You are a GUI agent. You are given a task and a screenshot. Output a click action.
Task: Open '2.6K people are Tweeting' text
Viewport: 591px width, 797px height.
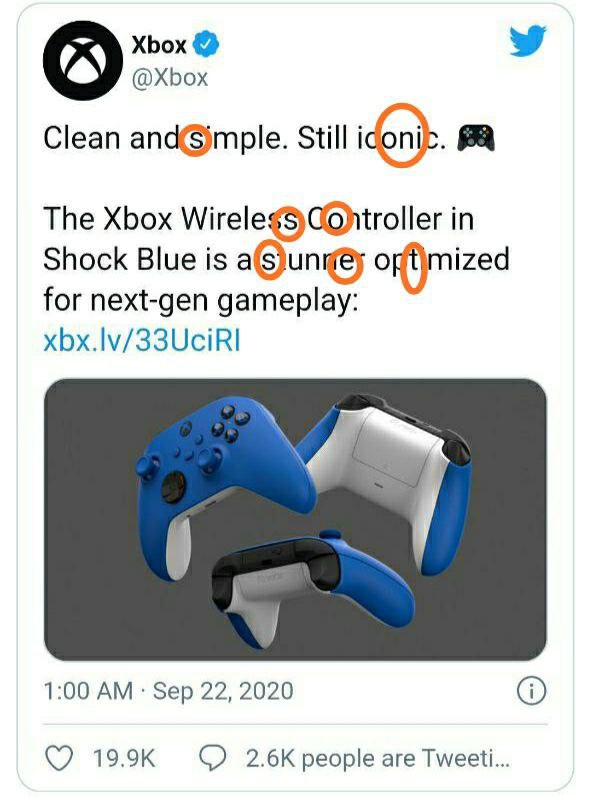pyautogui.click(x=378, y=758)
